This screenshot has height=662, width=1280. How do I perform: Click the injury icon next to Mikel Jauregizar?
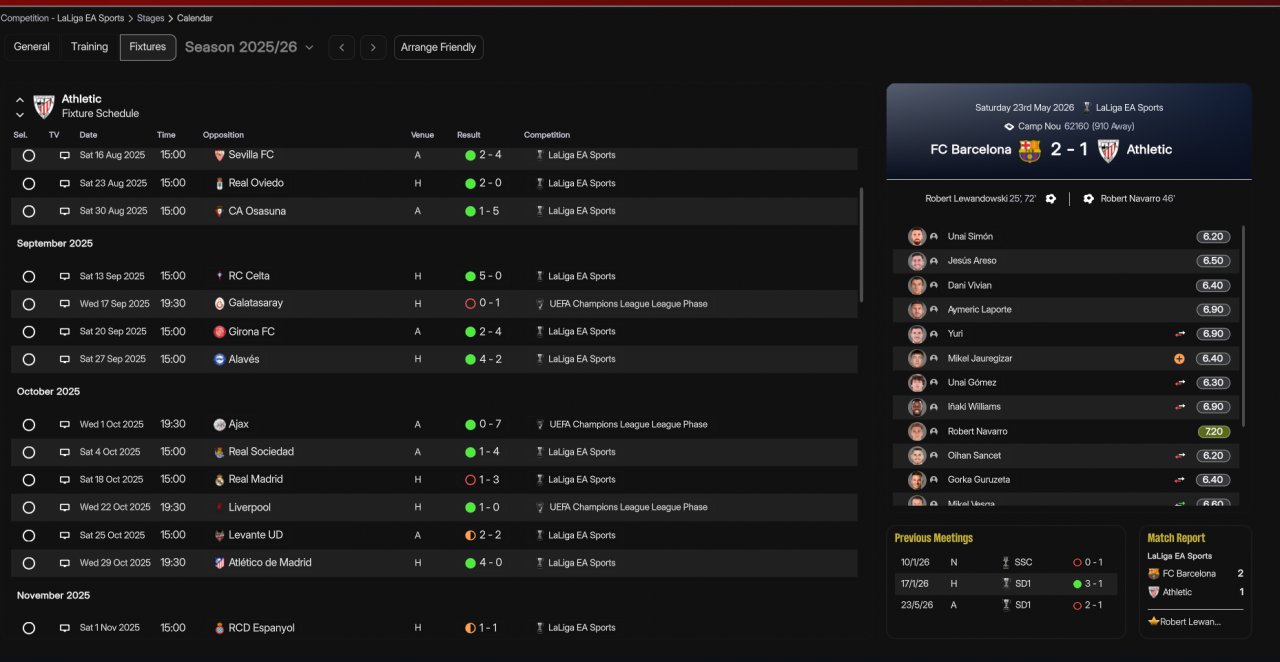tap(1180, 358)
